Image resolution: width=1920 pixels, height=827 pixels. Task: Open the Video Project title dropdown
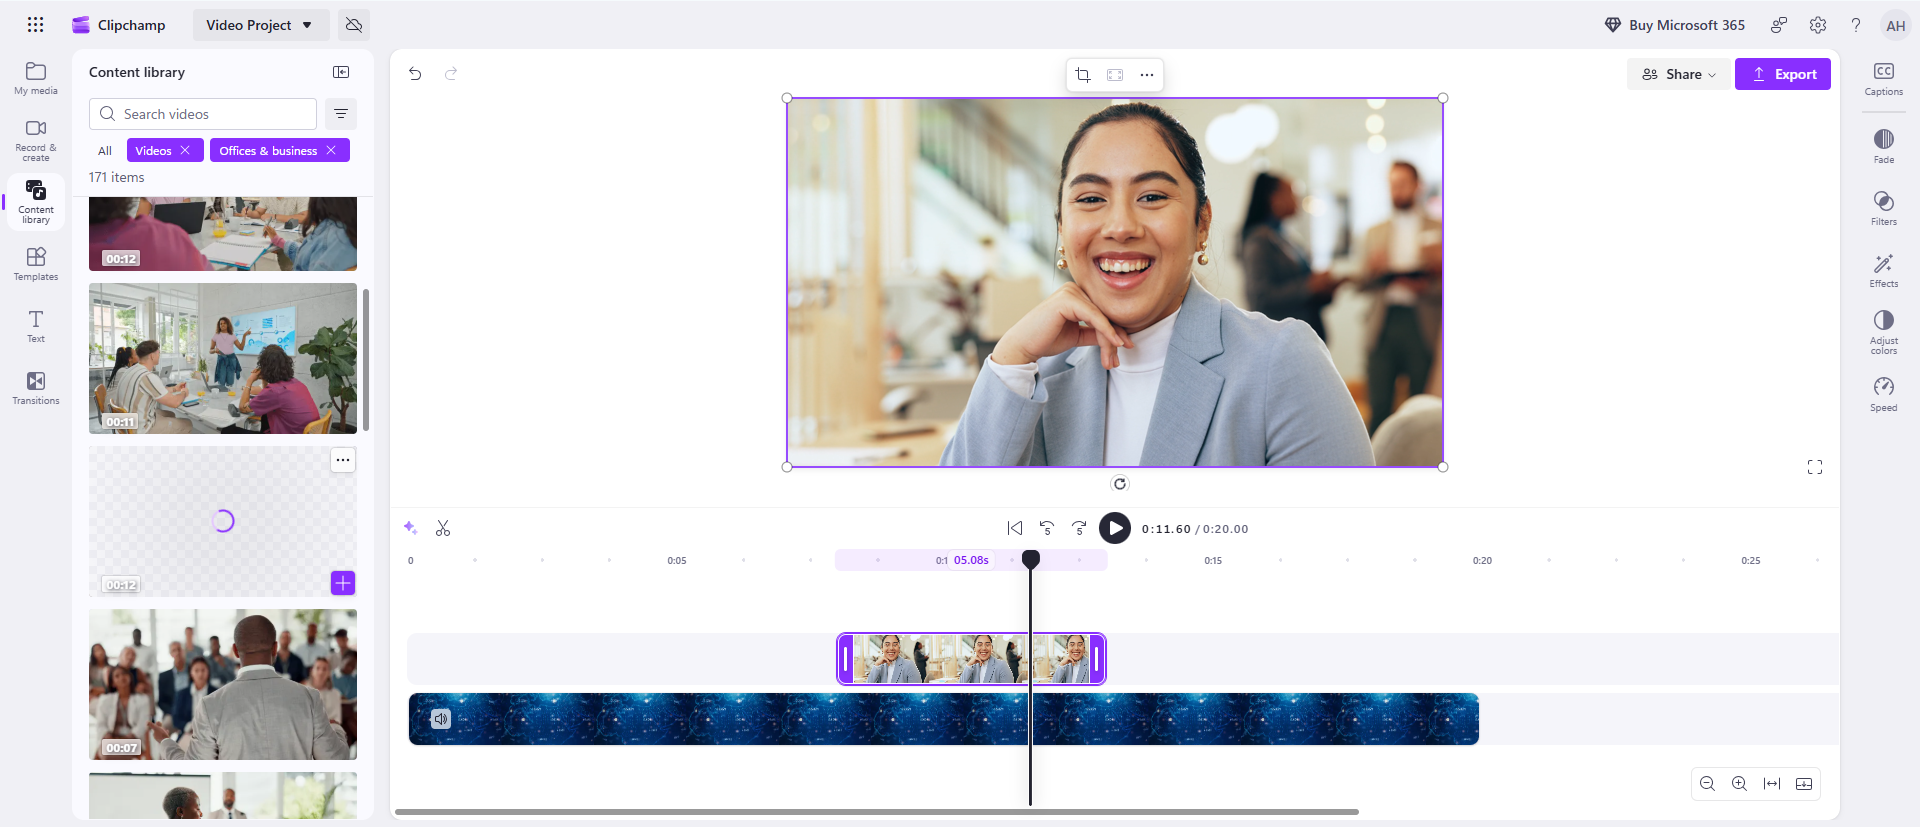pyautogui.click(x=260, y=25)
